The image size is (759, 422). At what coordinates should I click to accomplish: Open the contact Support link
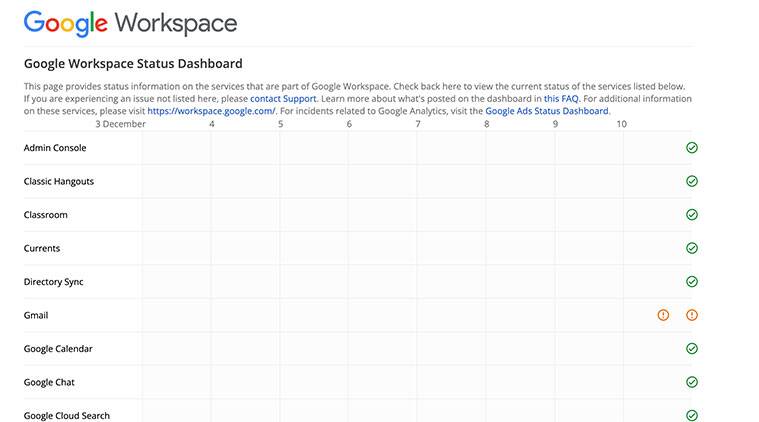click(x=283, y=99)
